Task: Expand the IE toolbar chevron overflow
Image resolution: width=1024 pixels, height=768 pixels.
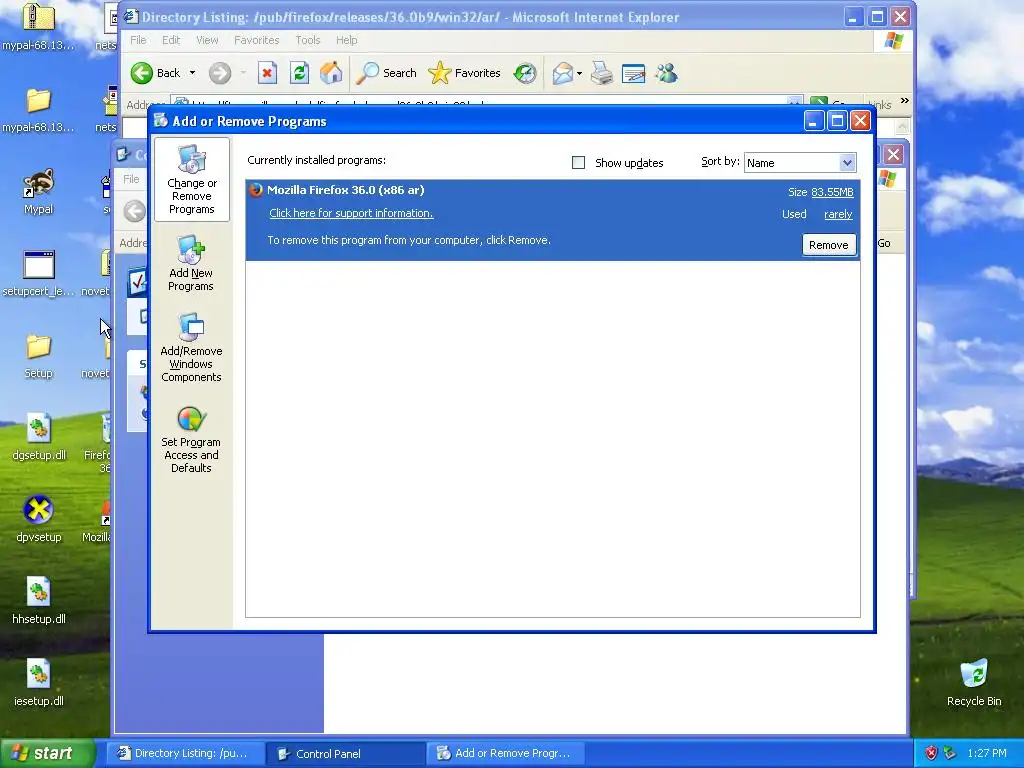Action: coord(904,101)
